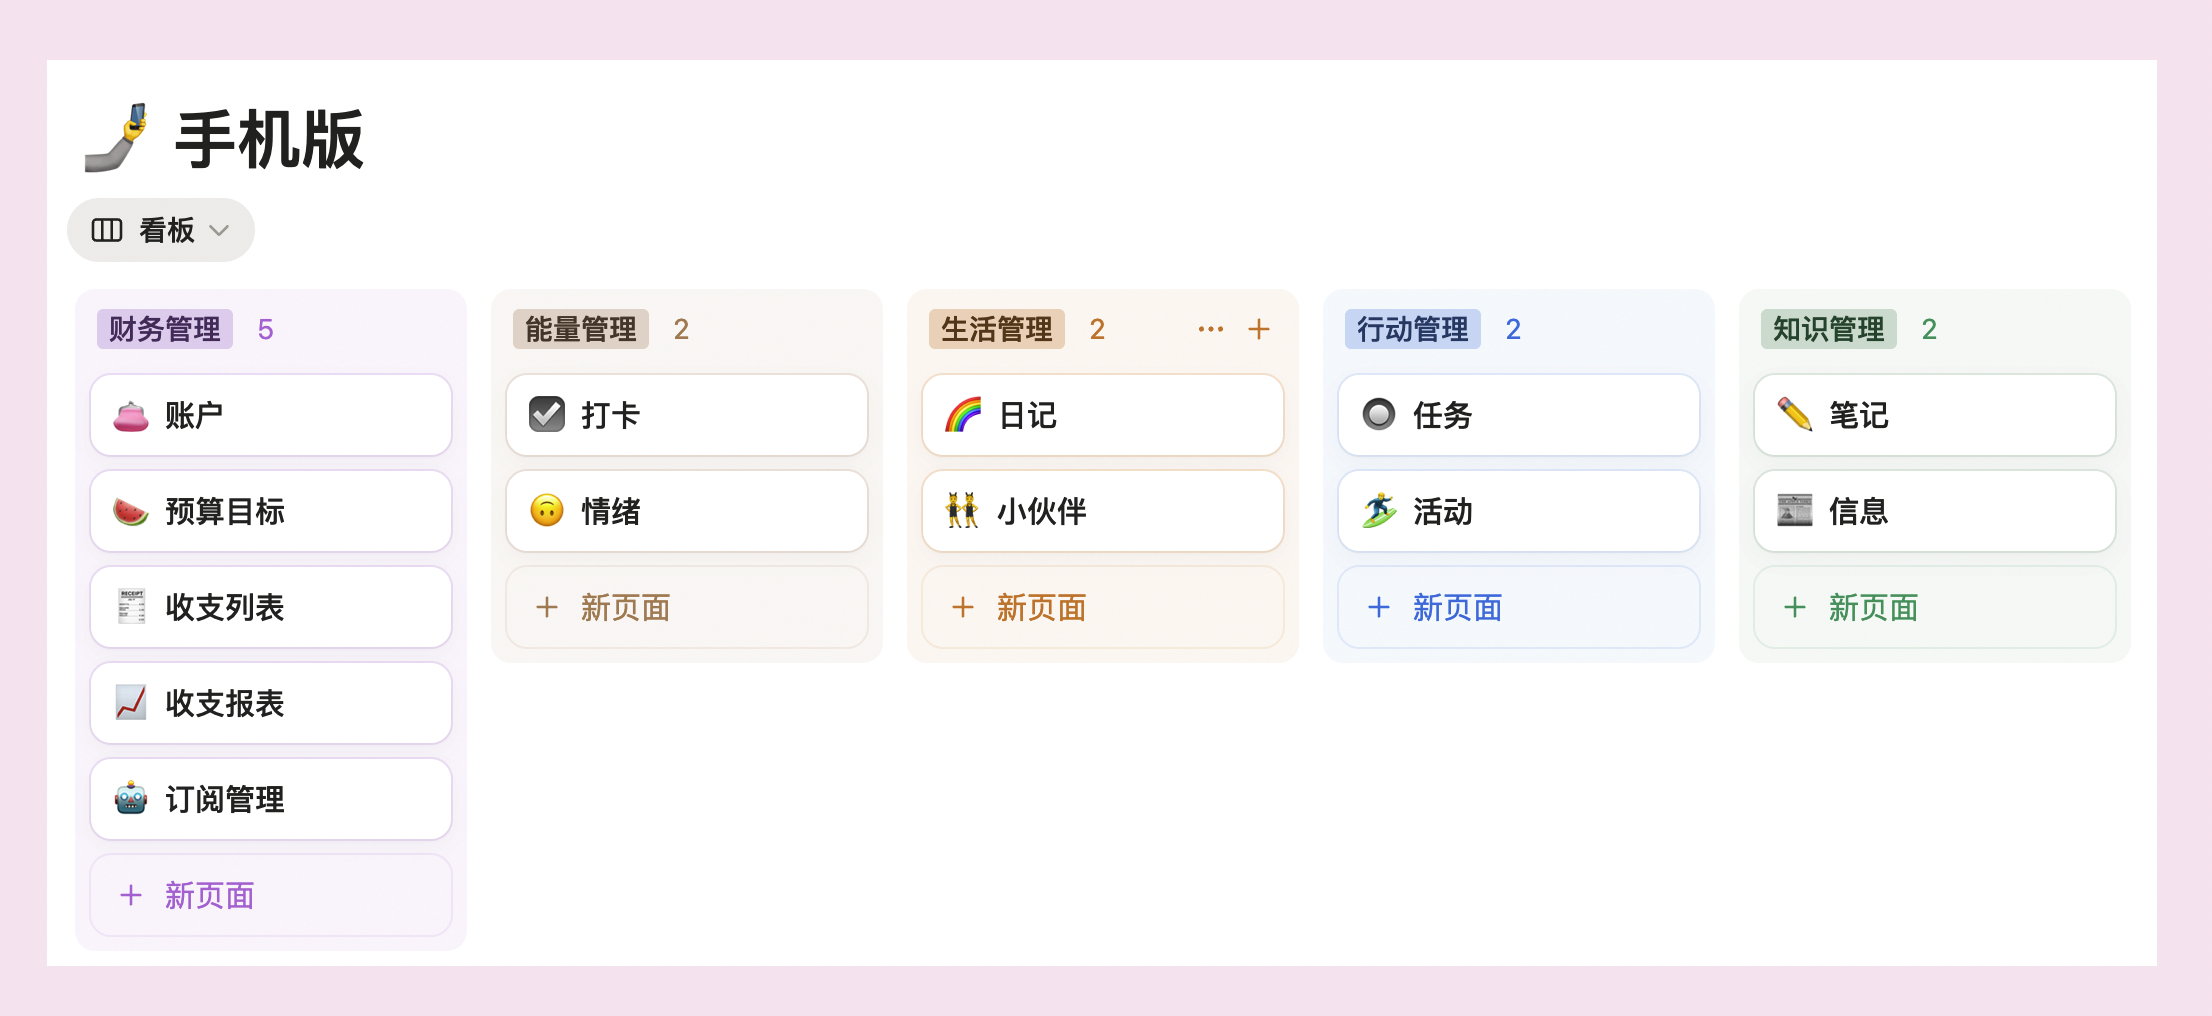Click the robot icon on 订阅管理 card

click(x=132, y=799)
